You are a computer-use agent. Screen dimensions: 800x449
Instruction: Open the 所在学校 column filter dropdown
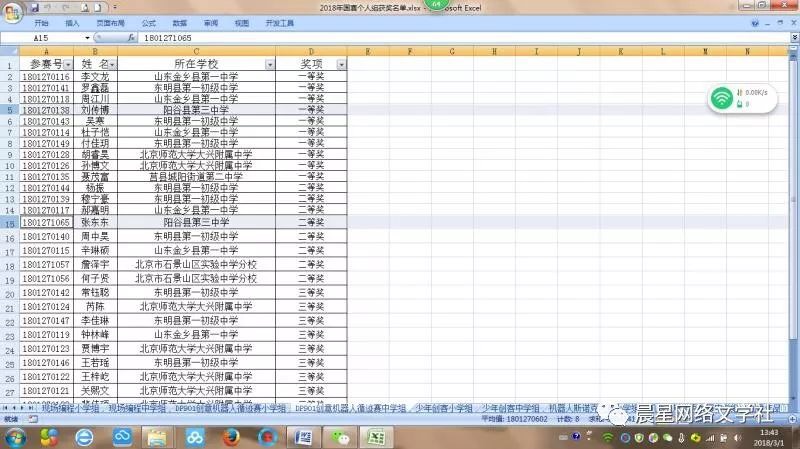[x=269, y=64]
